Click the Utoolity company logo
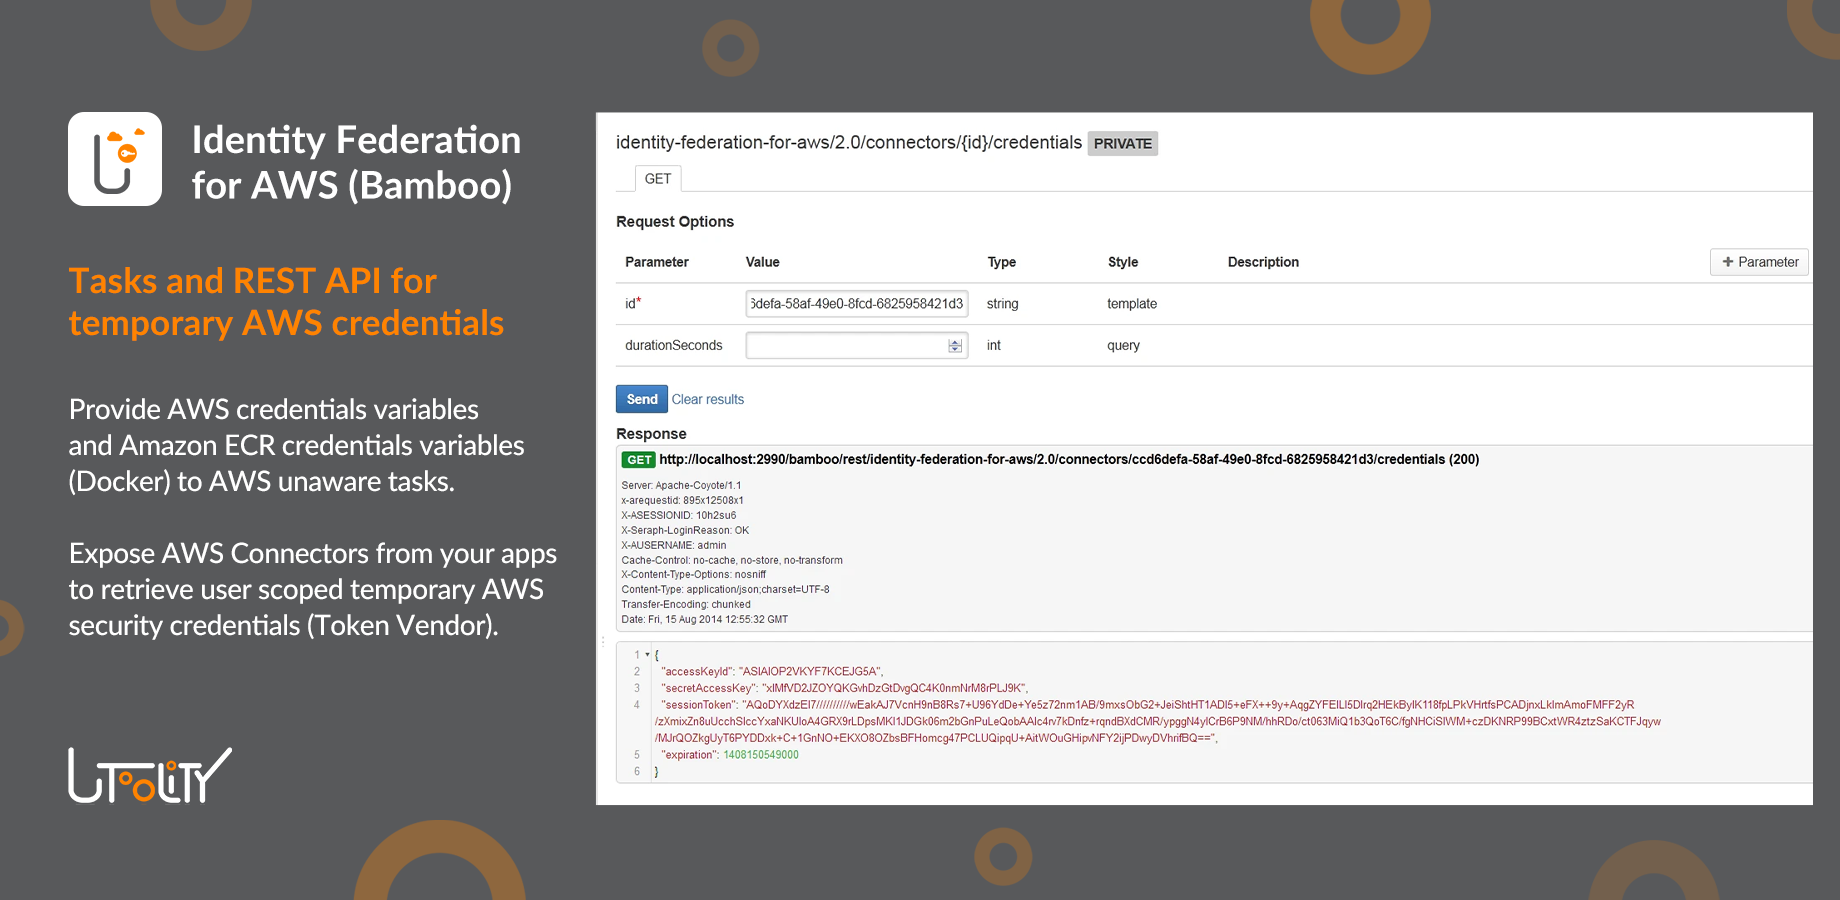 coord(150,775)
